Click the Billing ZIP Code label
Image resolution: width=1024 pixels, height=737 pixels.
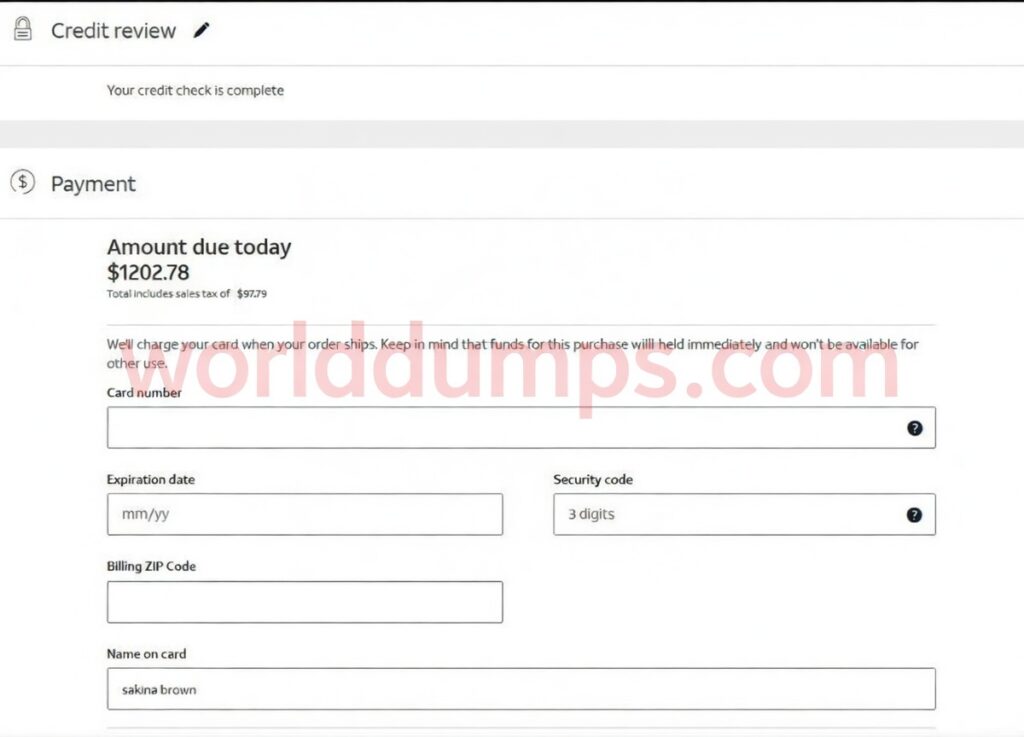point(151,566)
